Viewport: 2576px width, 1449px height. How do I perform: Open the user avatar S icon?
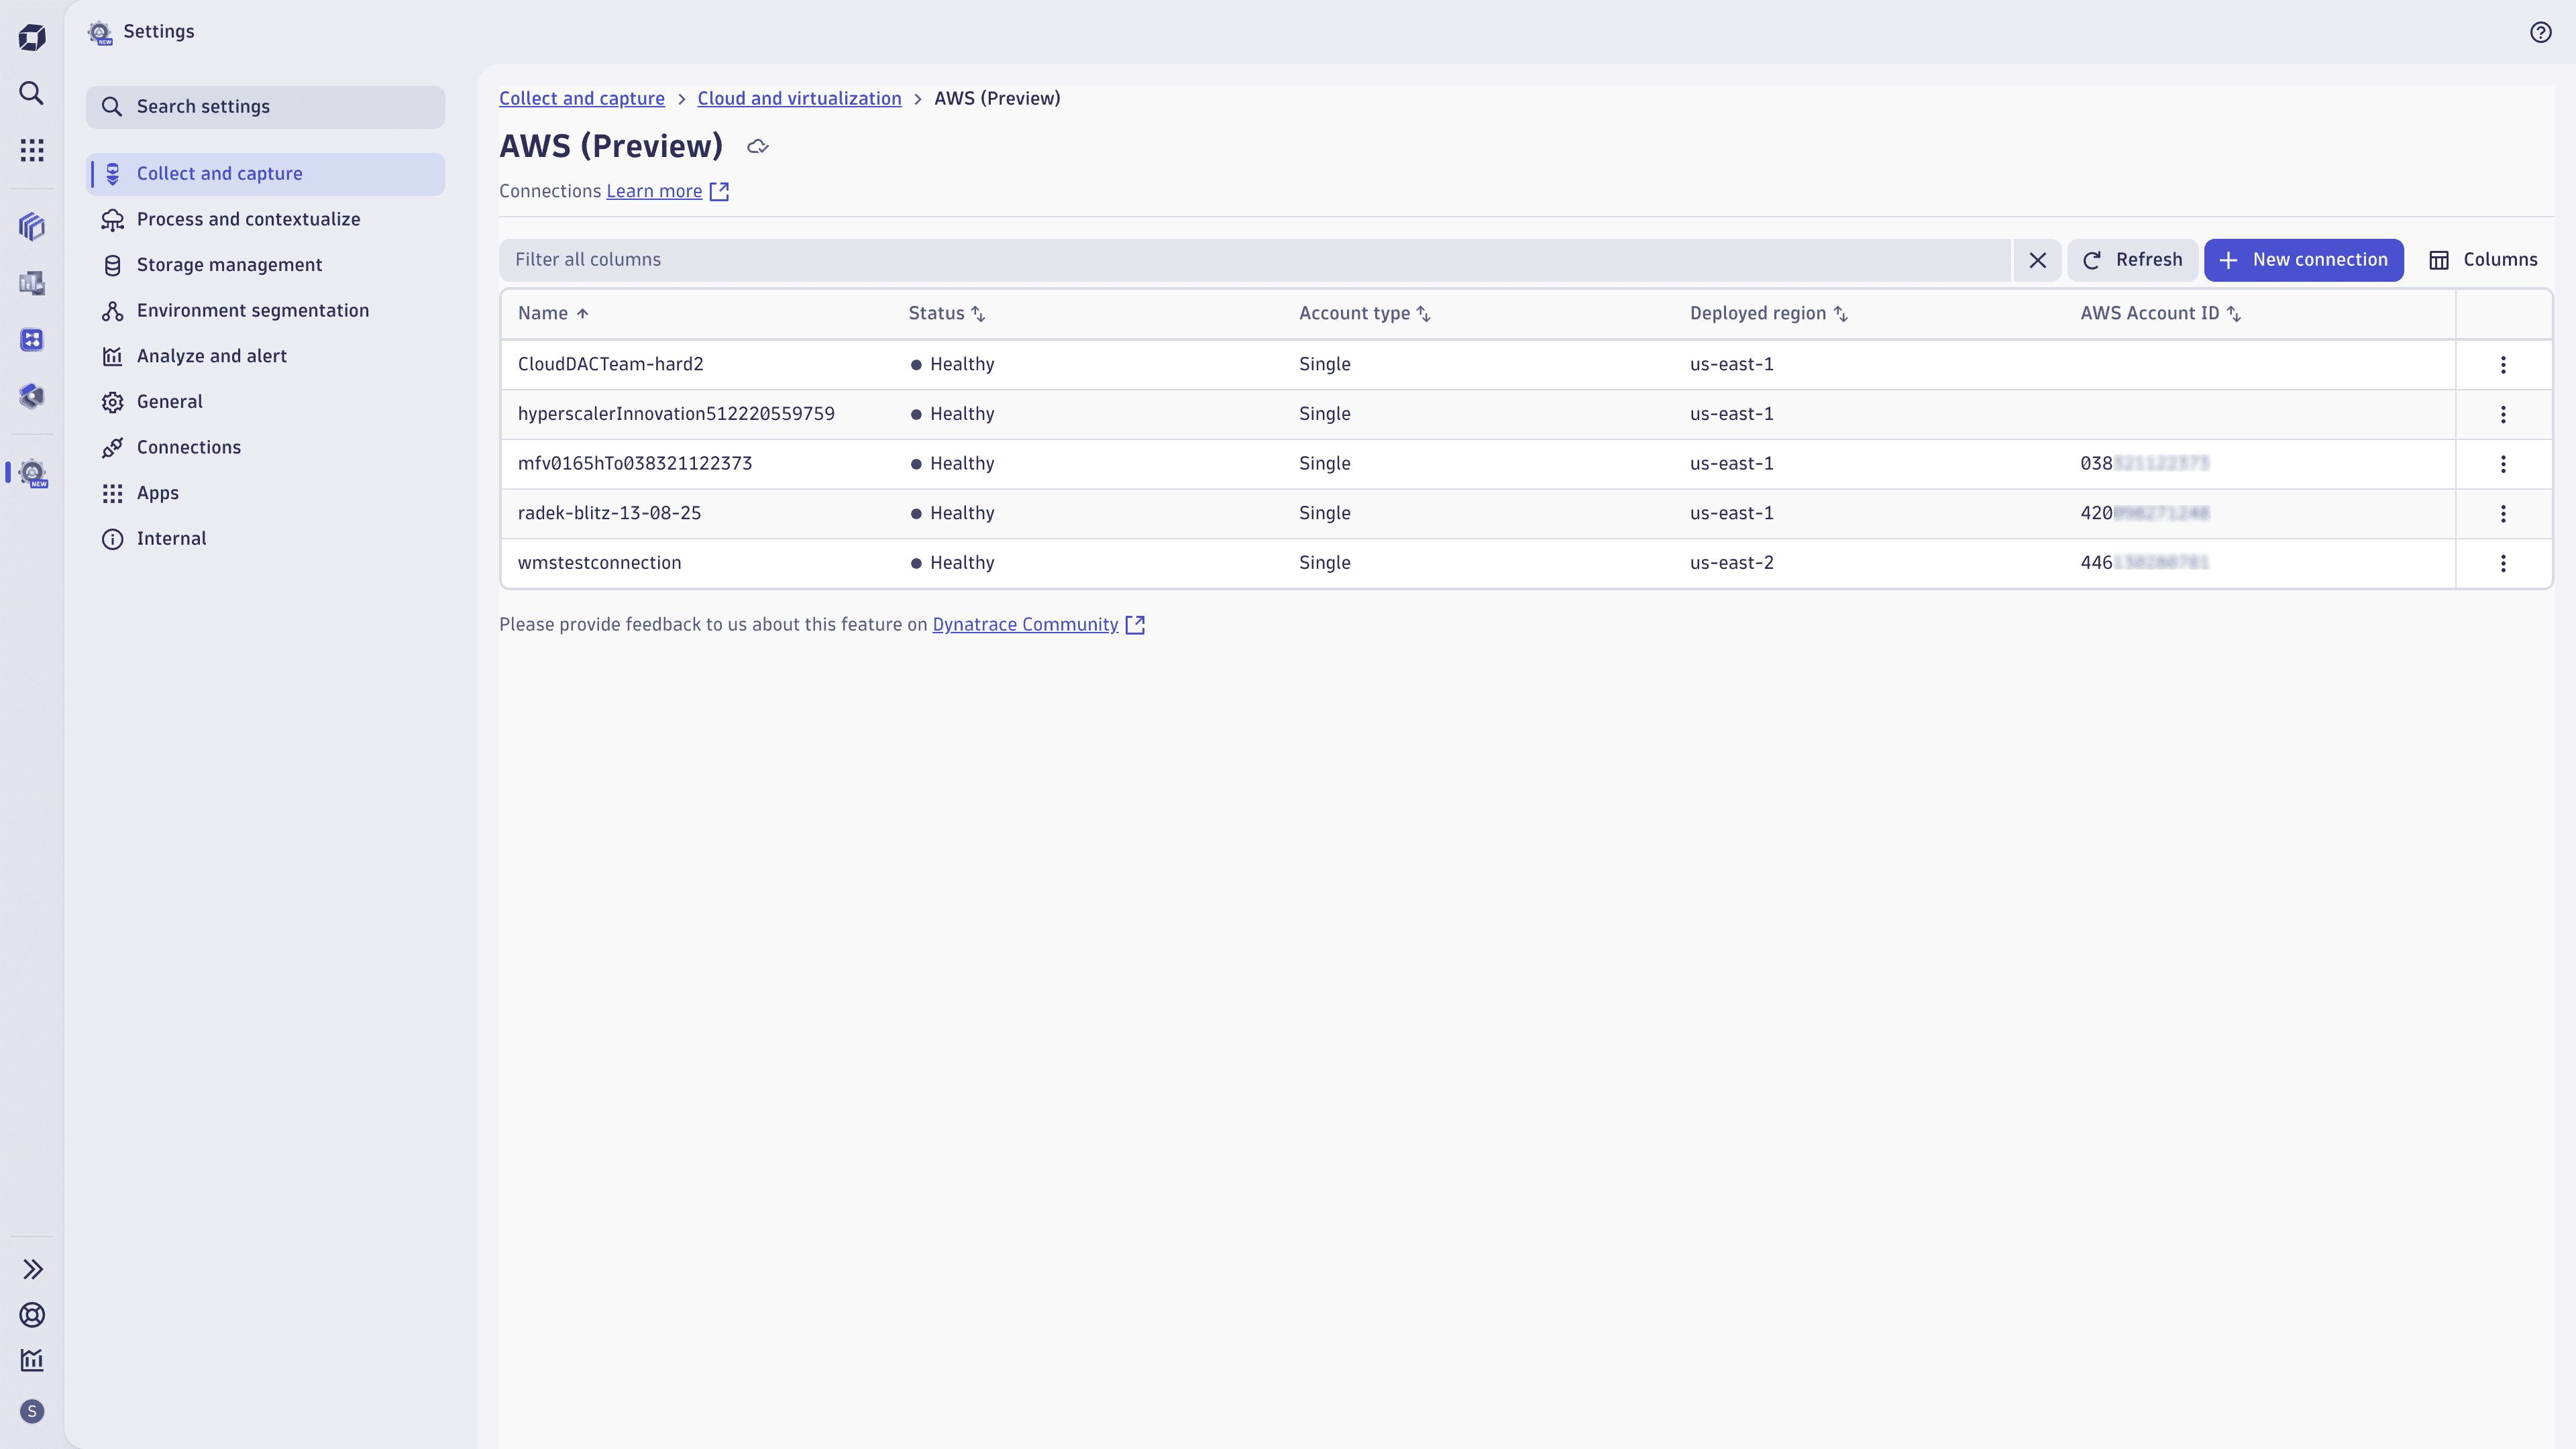[x=32, y=1411]
